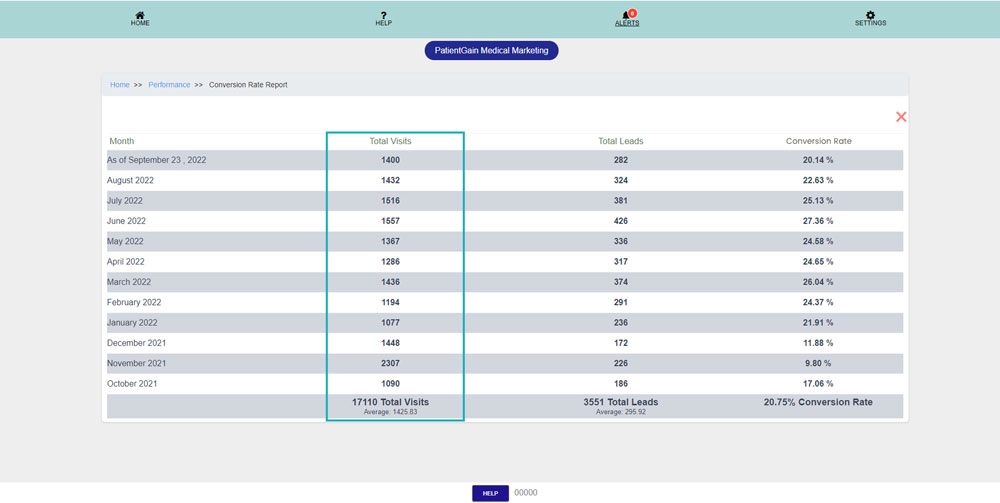Click total visits value 1516
Image resolution: width=1000 pixels, height=503 pixels.
(390, 201)
